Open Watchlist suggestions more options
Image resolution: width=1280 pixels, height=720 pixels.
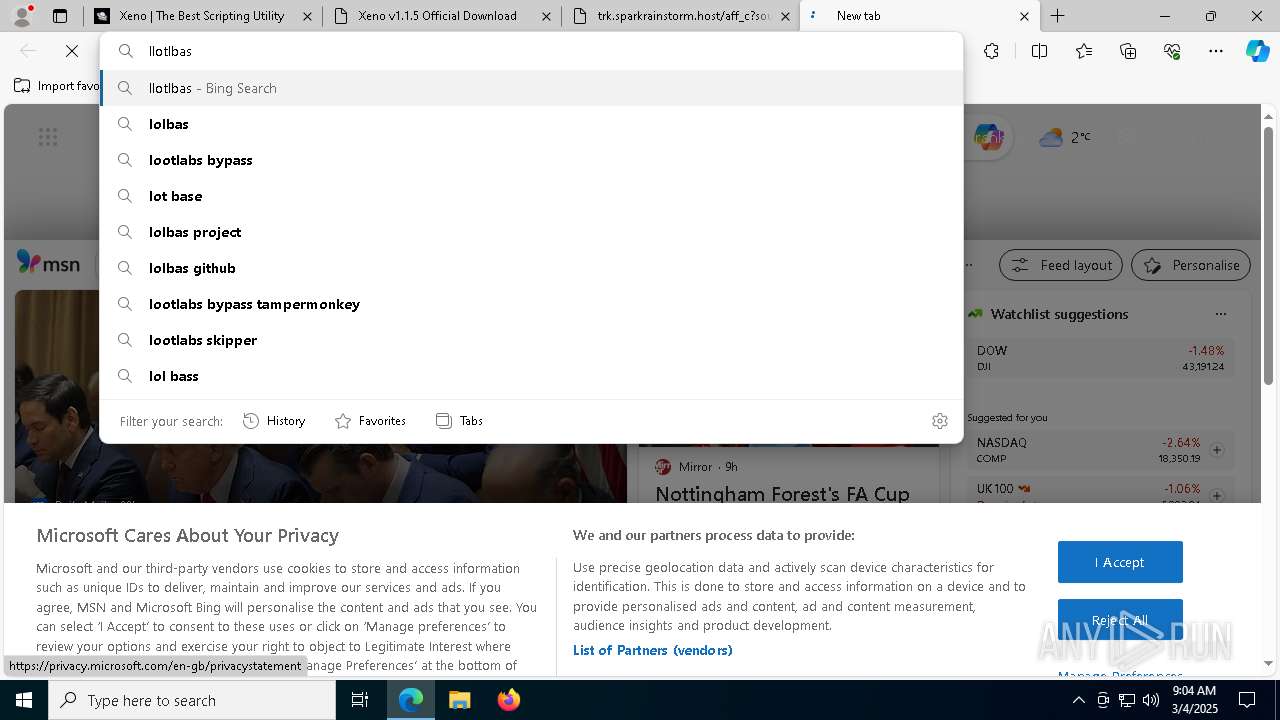(1220, 314)
